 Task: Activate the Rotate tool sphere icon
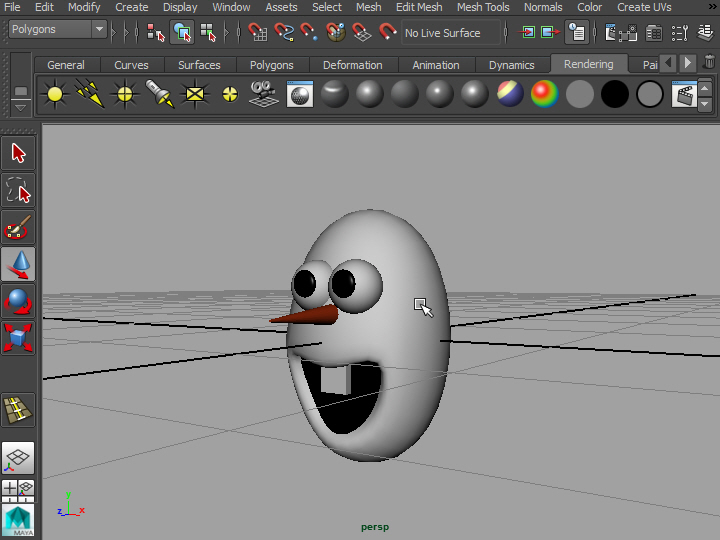[19, 300]
